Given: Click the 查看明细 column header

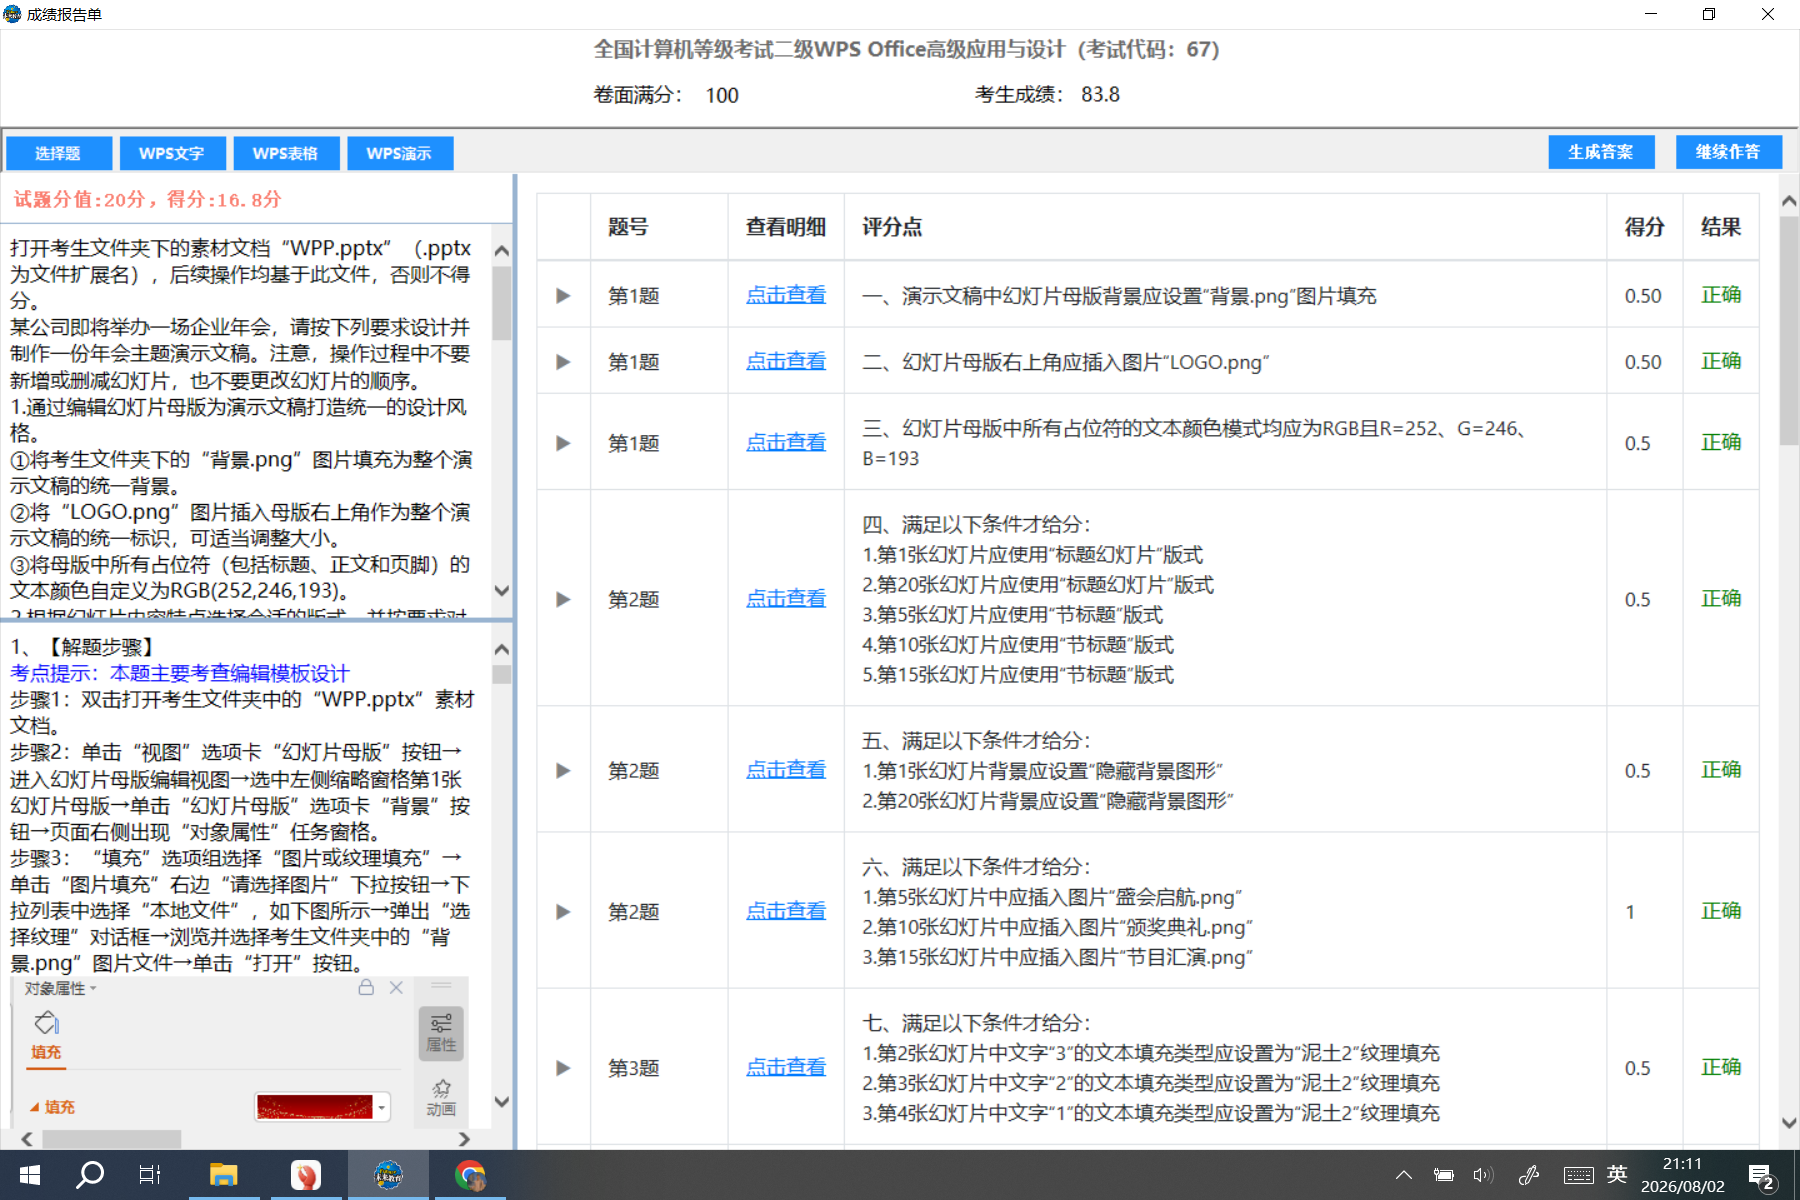Looking at the screenshot, I should (x=786, y=227).
